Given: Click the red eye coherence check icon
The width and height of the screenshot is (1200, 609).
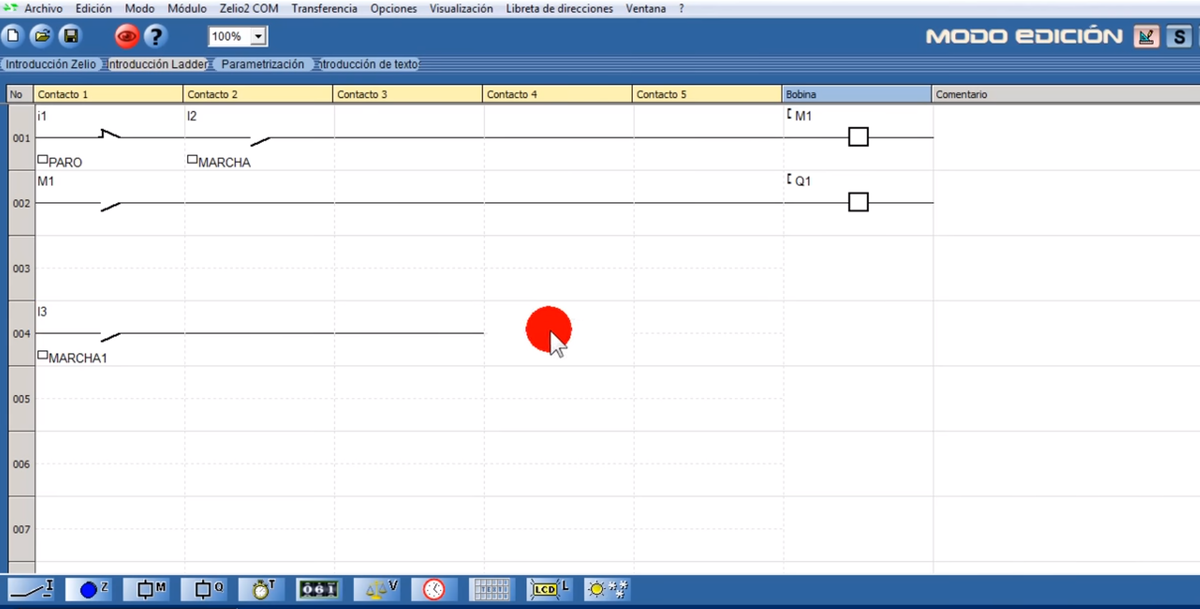Looking at the screenshot, I should click(126, 37).
